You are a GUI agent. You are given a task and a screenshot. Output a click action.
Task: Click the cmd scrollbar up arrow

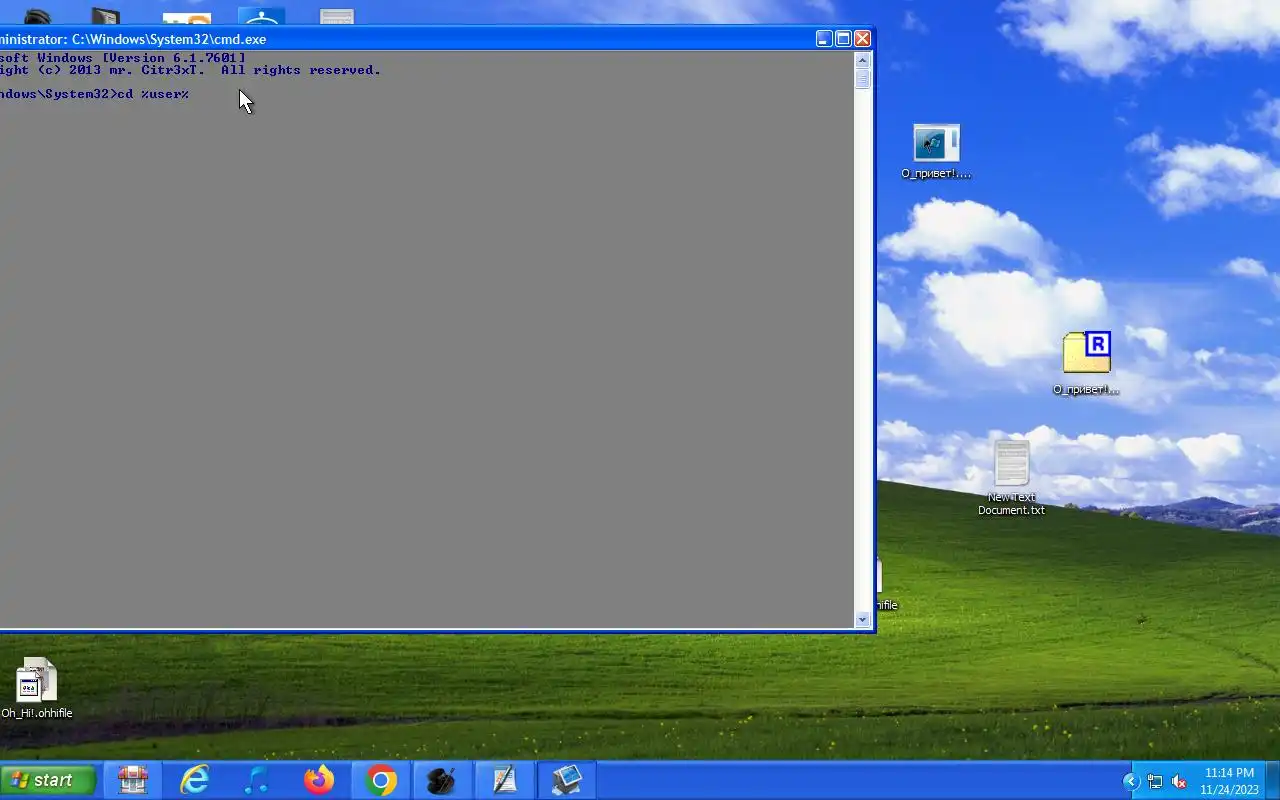(x=863, y=60)
